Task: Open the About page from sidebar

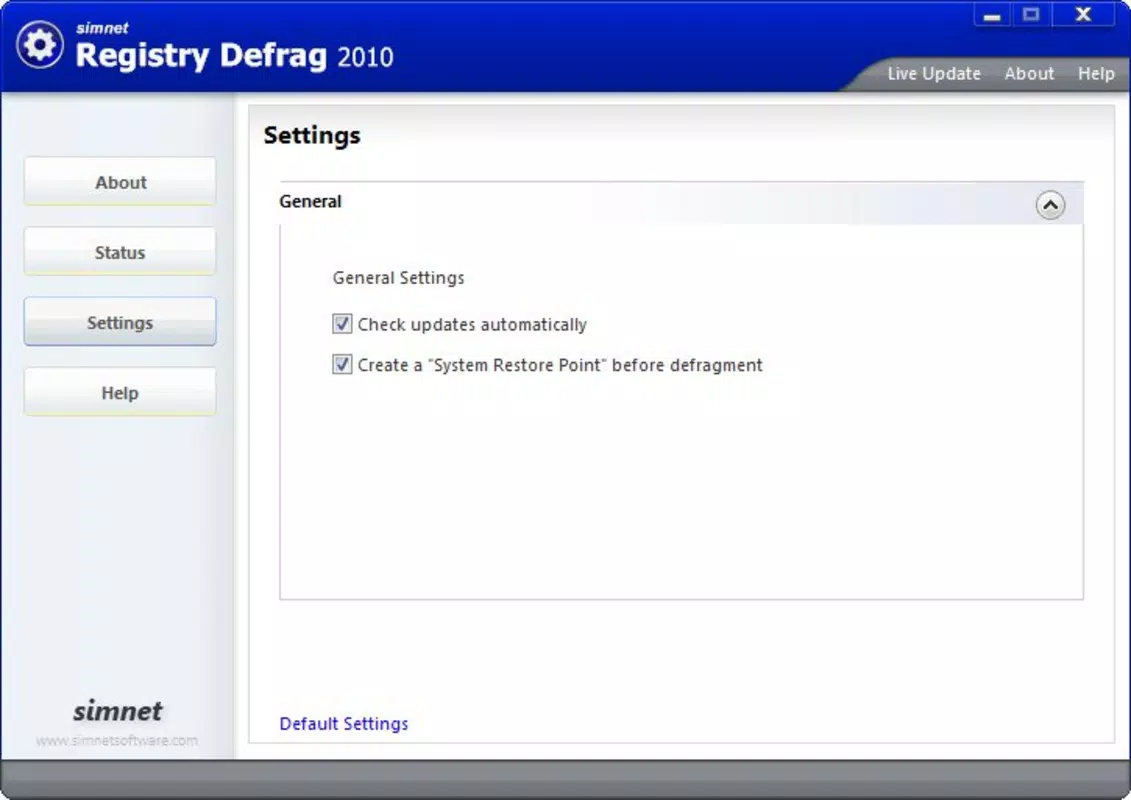Action: click(x=120, y=182)
